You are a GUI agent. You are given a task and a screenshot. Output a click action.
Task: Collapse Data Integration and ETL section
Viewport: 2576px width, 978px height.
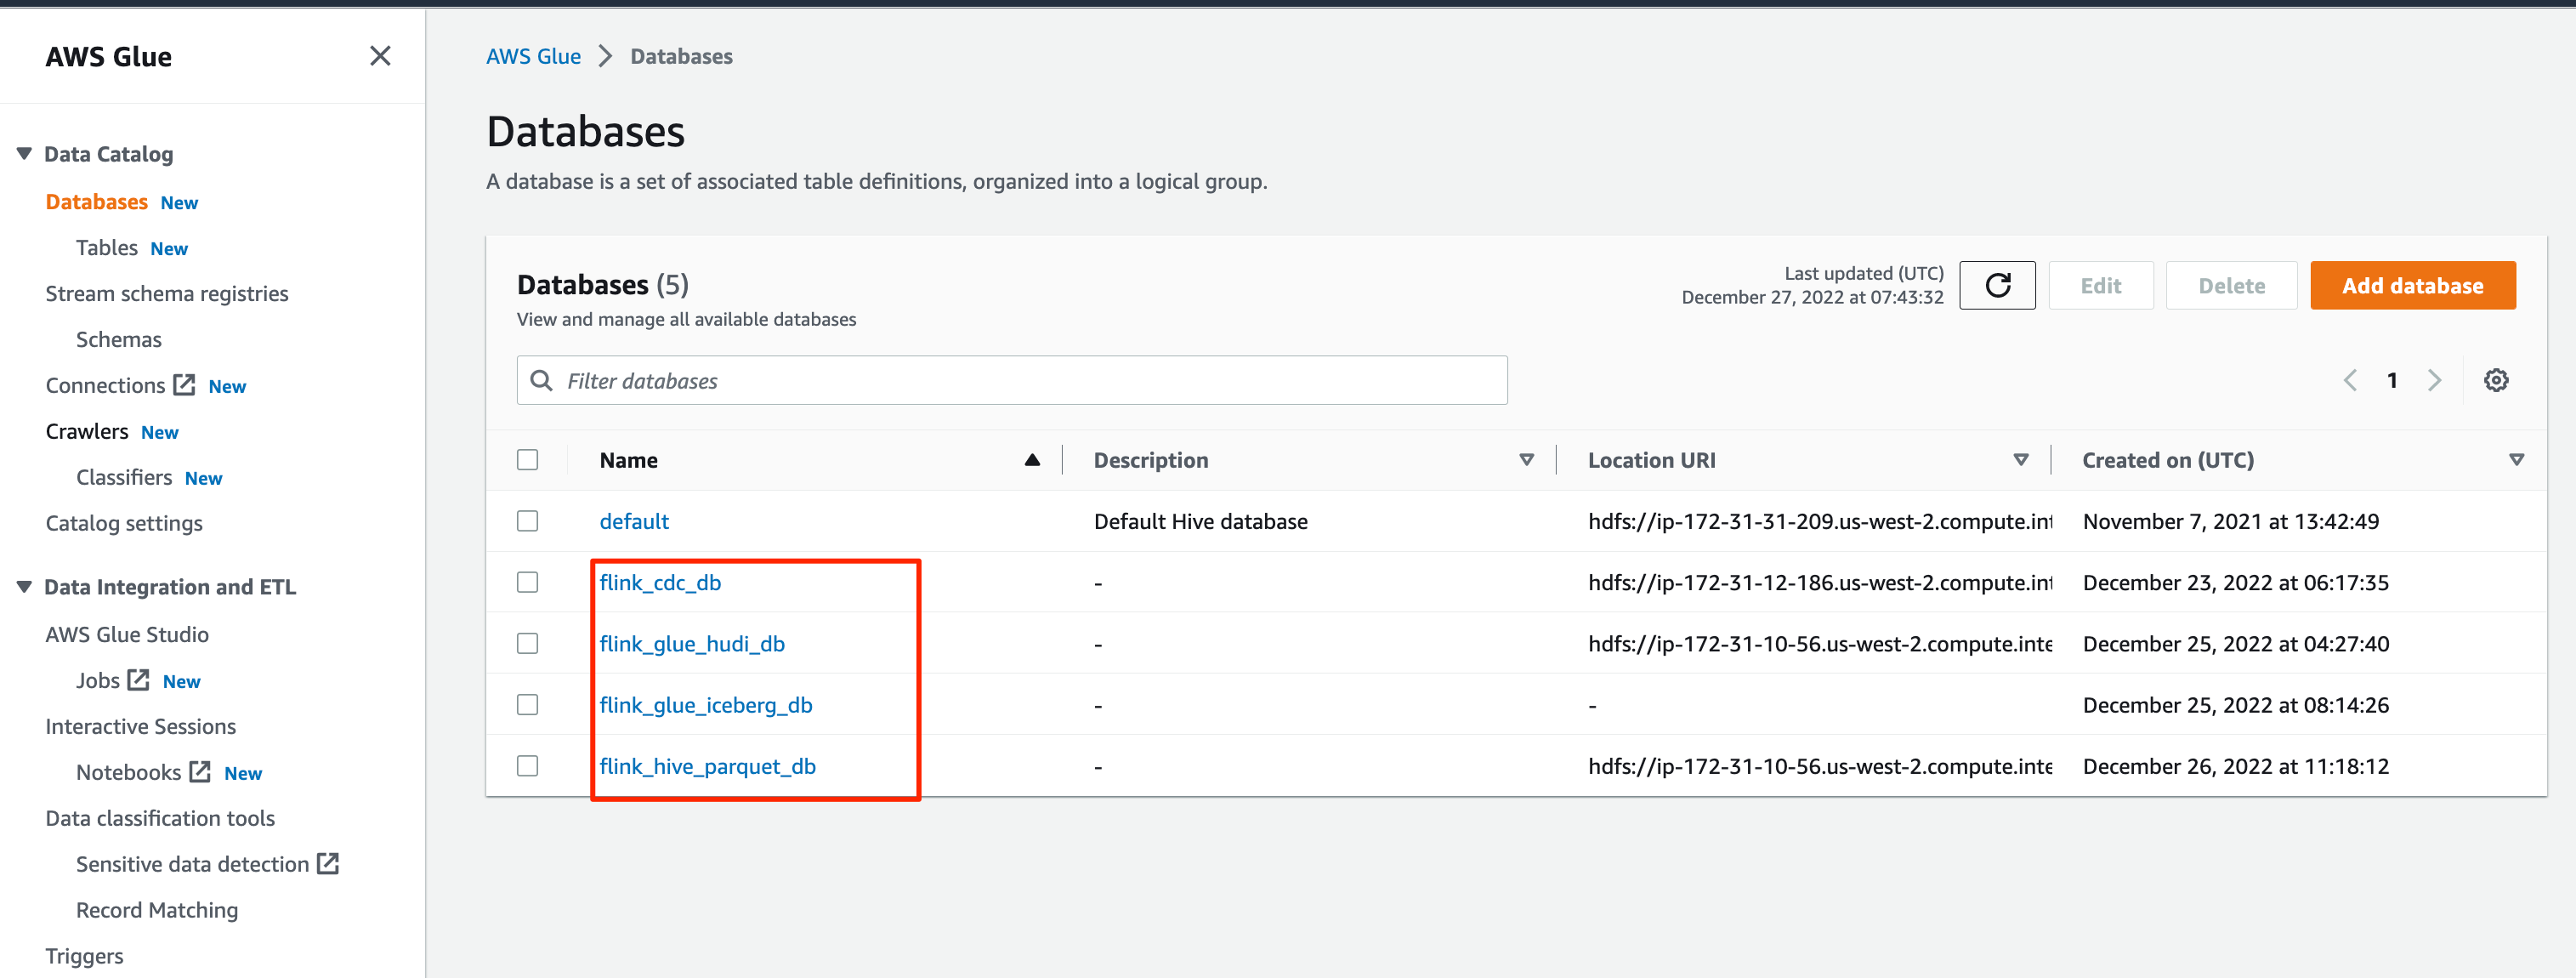tap(24, 587)
